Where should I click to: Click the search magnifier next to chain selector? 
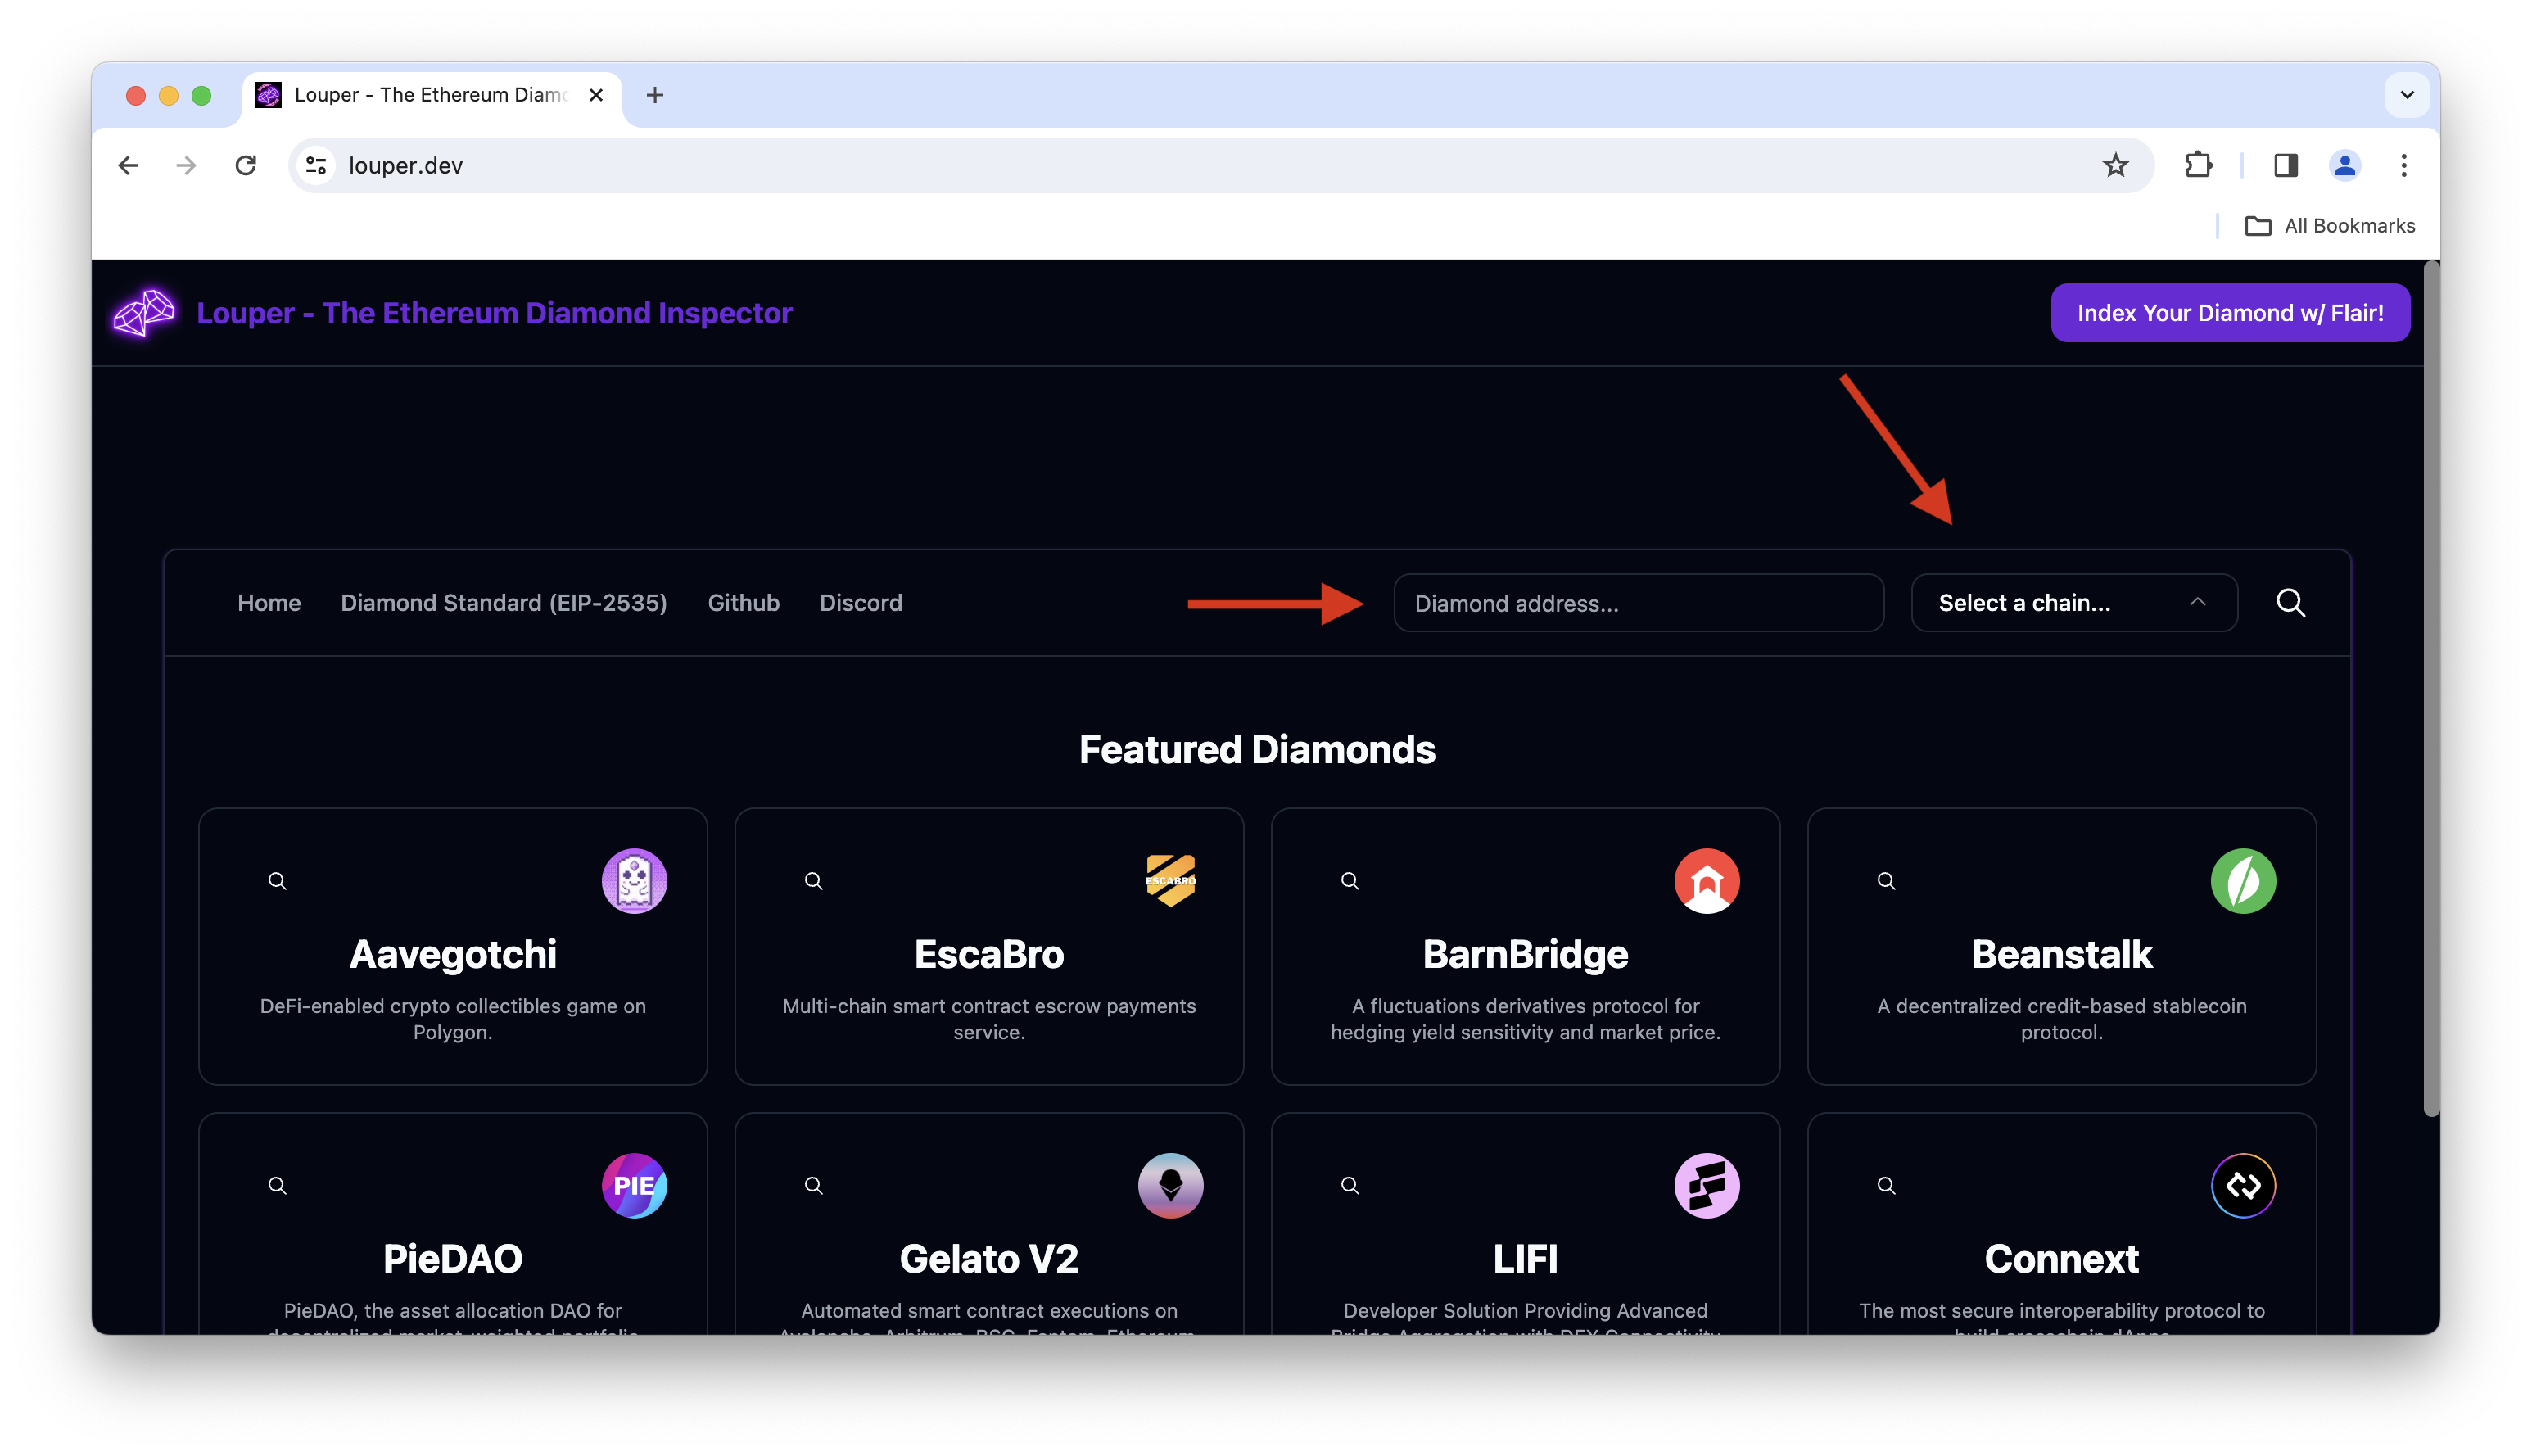tap(2290, 603)
